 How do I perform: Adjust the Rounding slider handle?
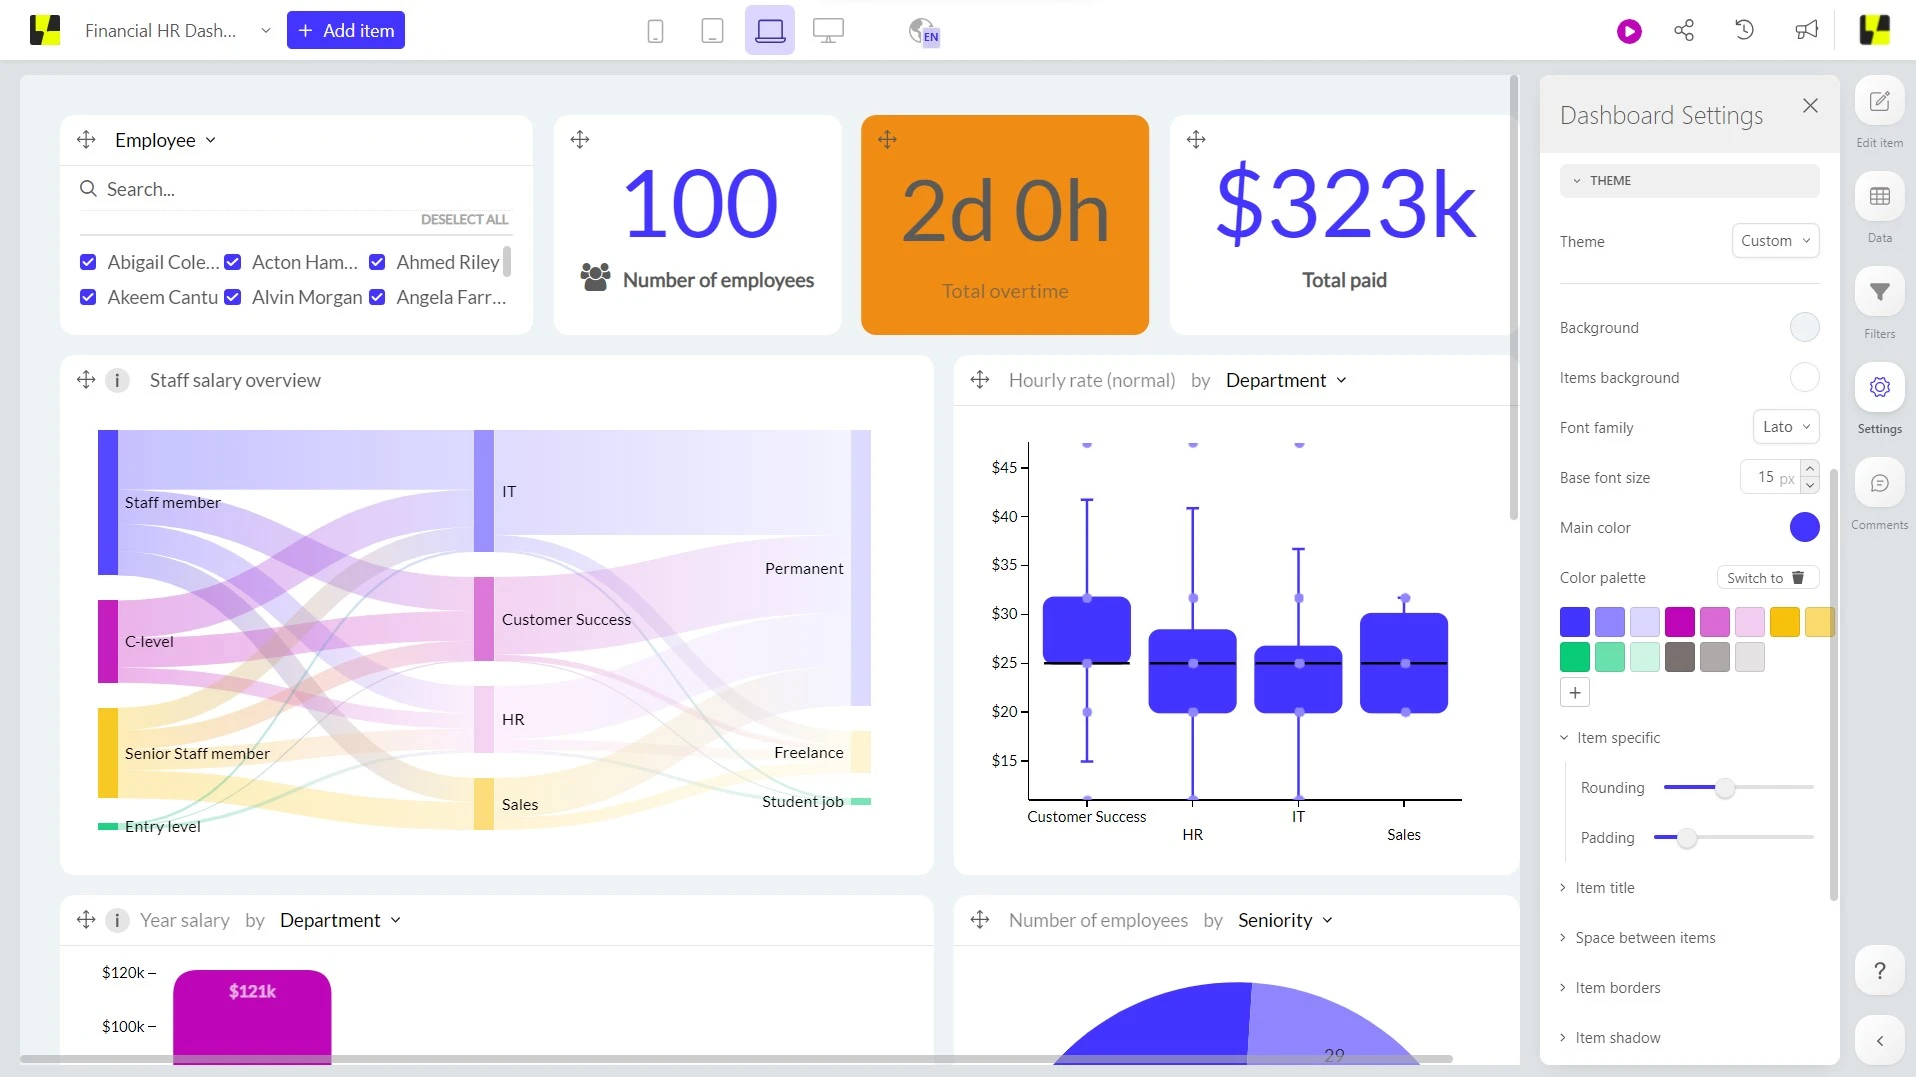1725,788
